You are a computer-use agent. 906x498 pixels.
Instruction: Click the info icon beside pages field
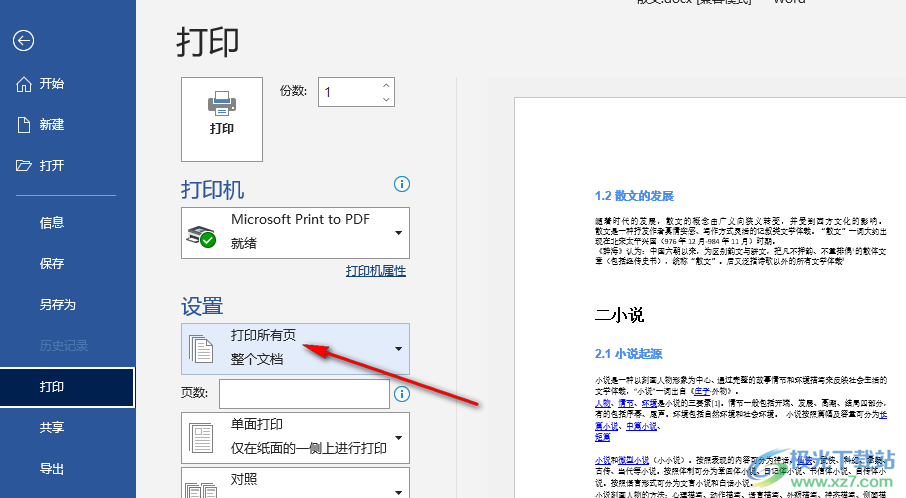tap(402, 394)
